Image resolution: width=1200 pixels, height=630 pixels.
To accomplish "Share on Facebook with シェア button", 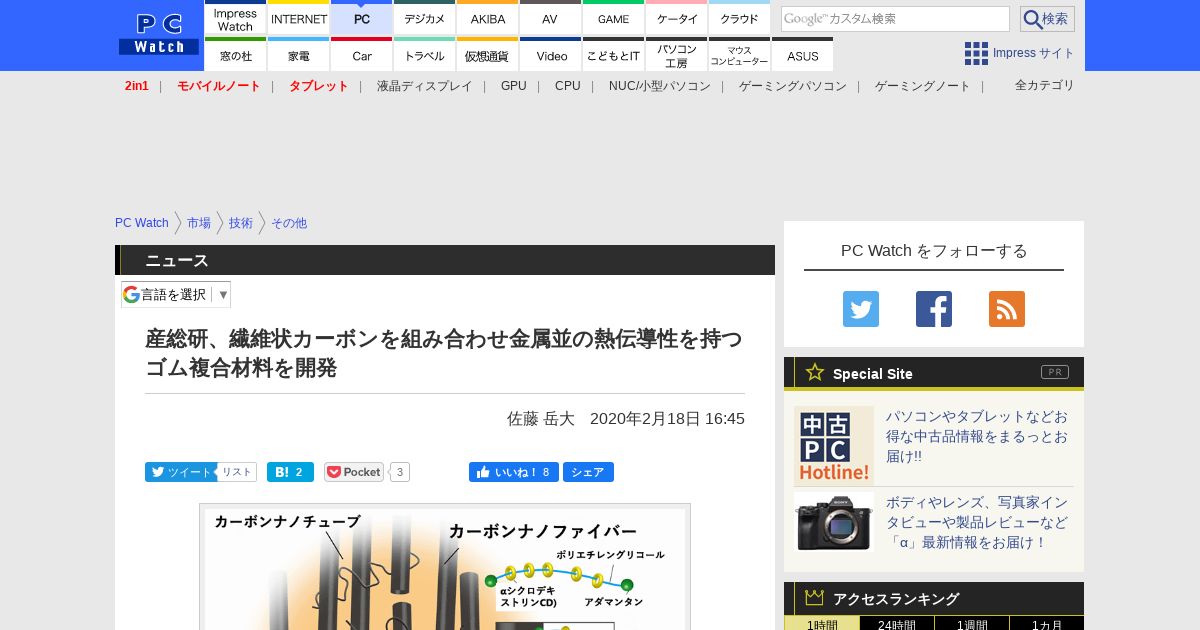I will tap(588, 472).
